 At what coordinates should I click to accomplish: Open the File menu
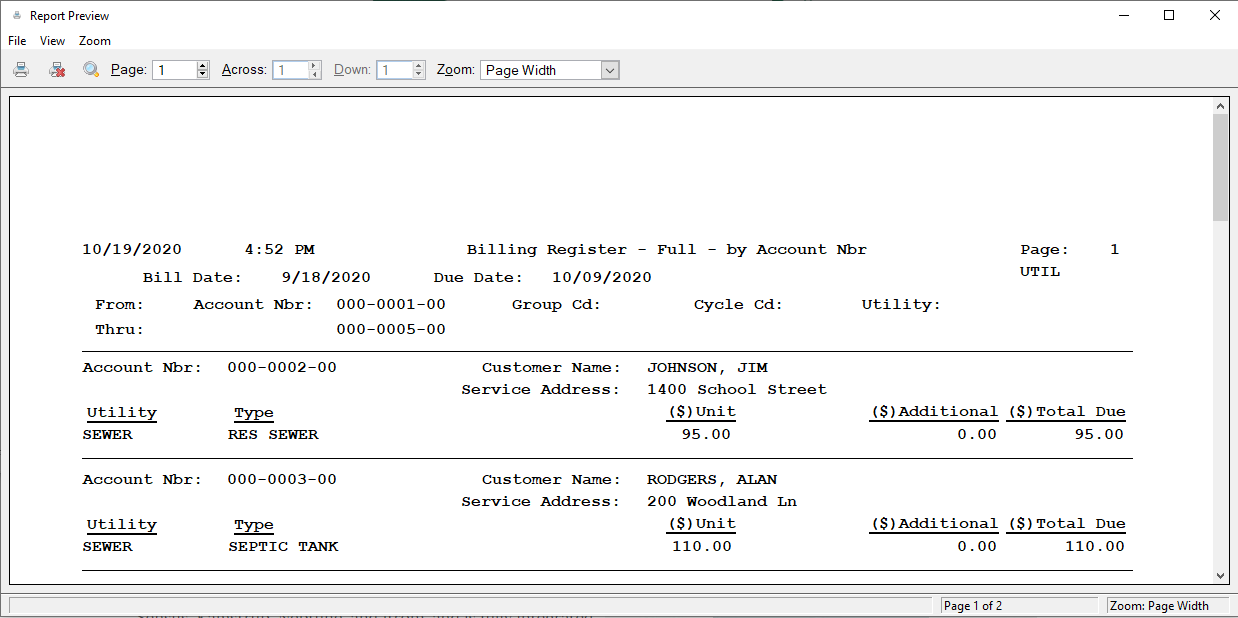[17, 41]
